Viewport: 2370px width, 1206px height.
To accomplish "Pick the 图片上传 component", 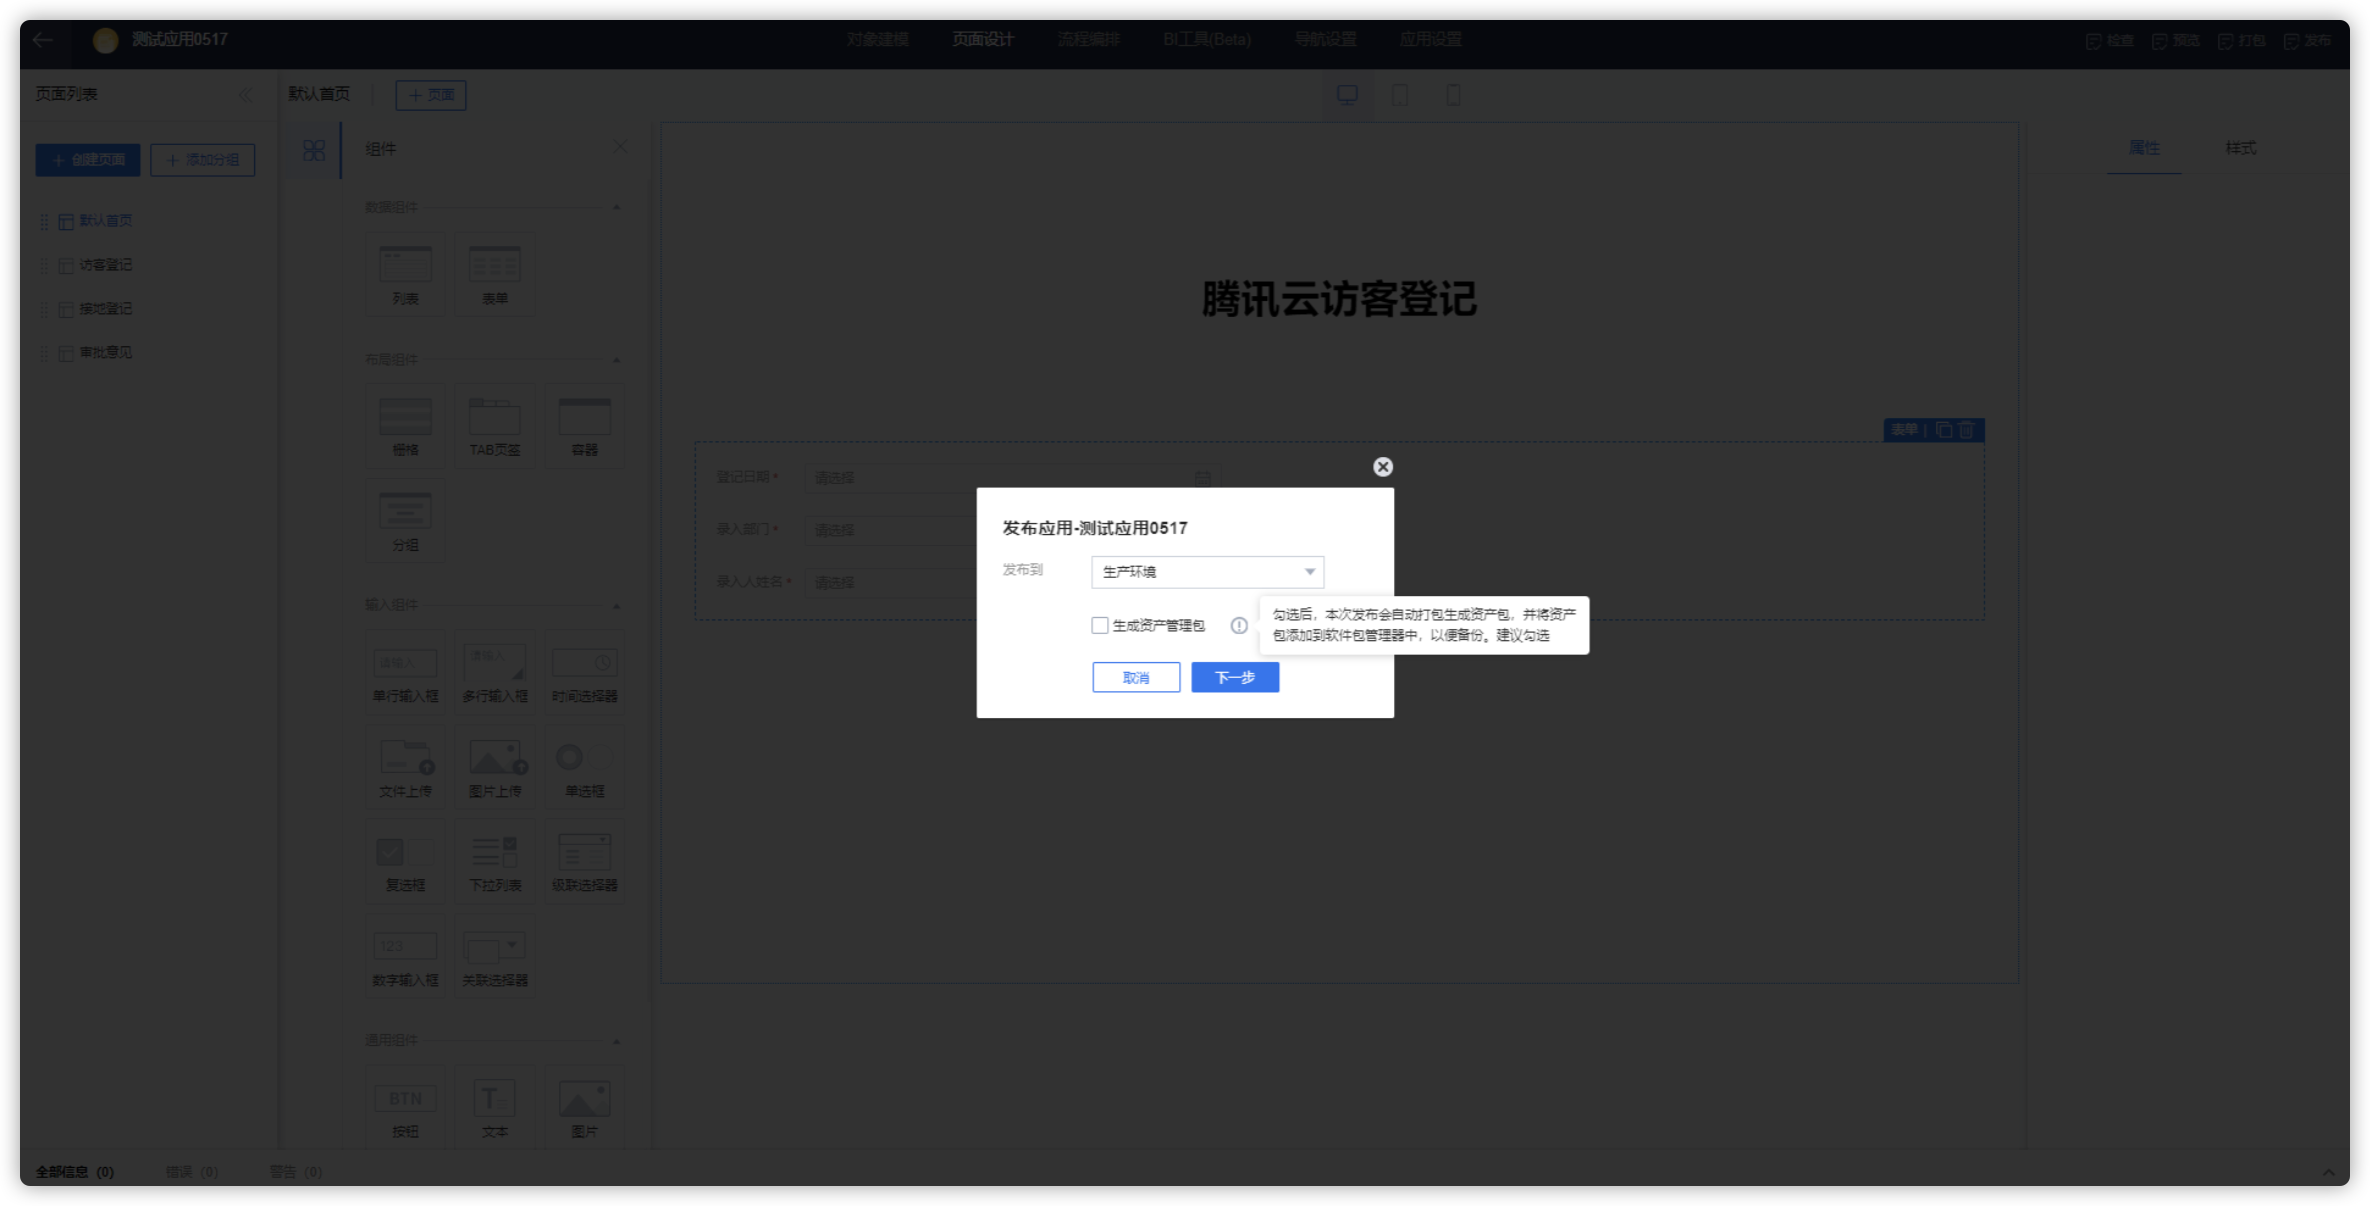I will [x=495, y=767].
